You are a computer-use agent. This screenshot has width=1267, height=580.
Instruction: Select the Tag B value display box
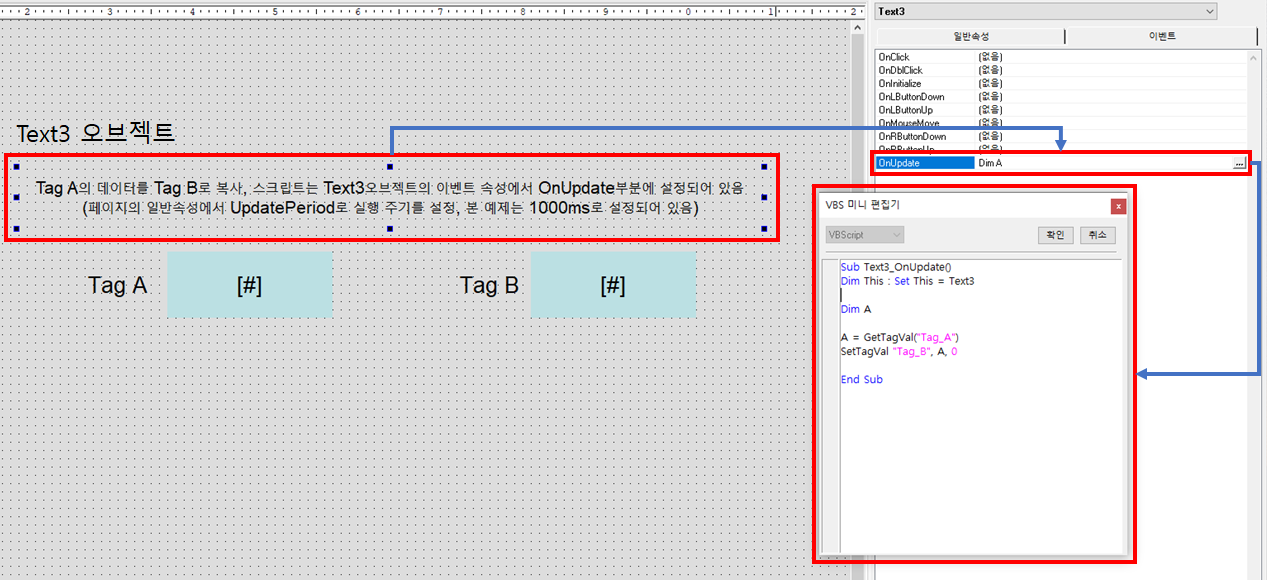coord(613,284)
